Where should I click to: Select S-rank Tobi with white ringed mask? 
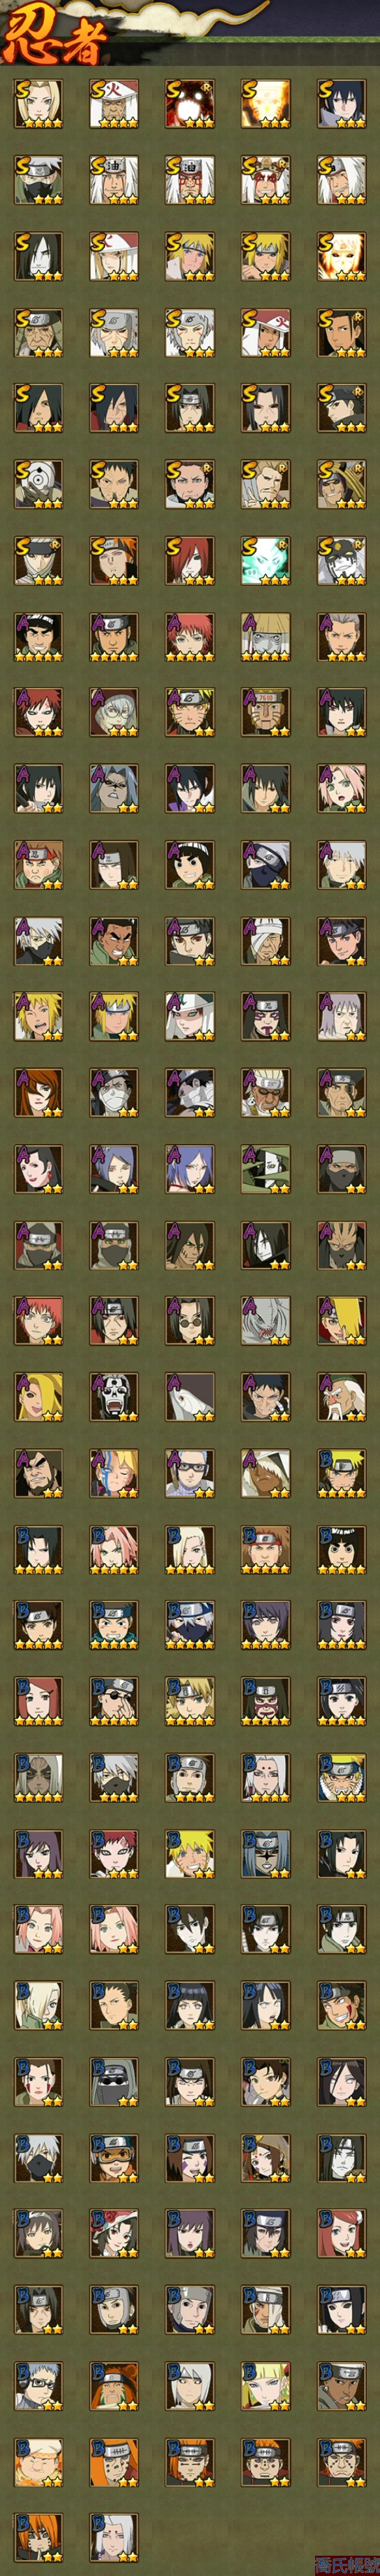(38, 484)
